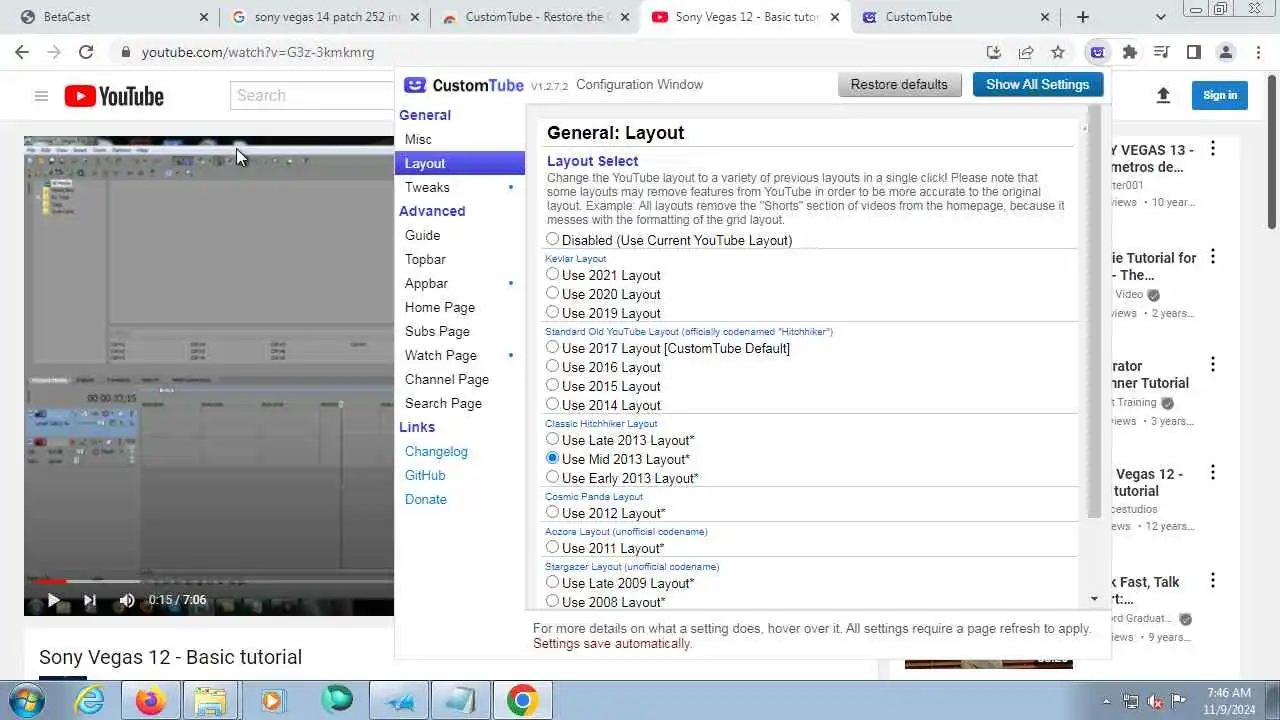Bookmark this page with the star icon
Viewport: 1280px width, 720px height.
point(1058,52)
